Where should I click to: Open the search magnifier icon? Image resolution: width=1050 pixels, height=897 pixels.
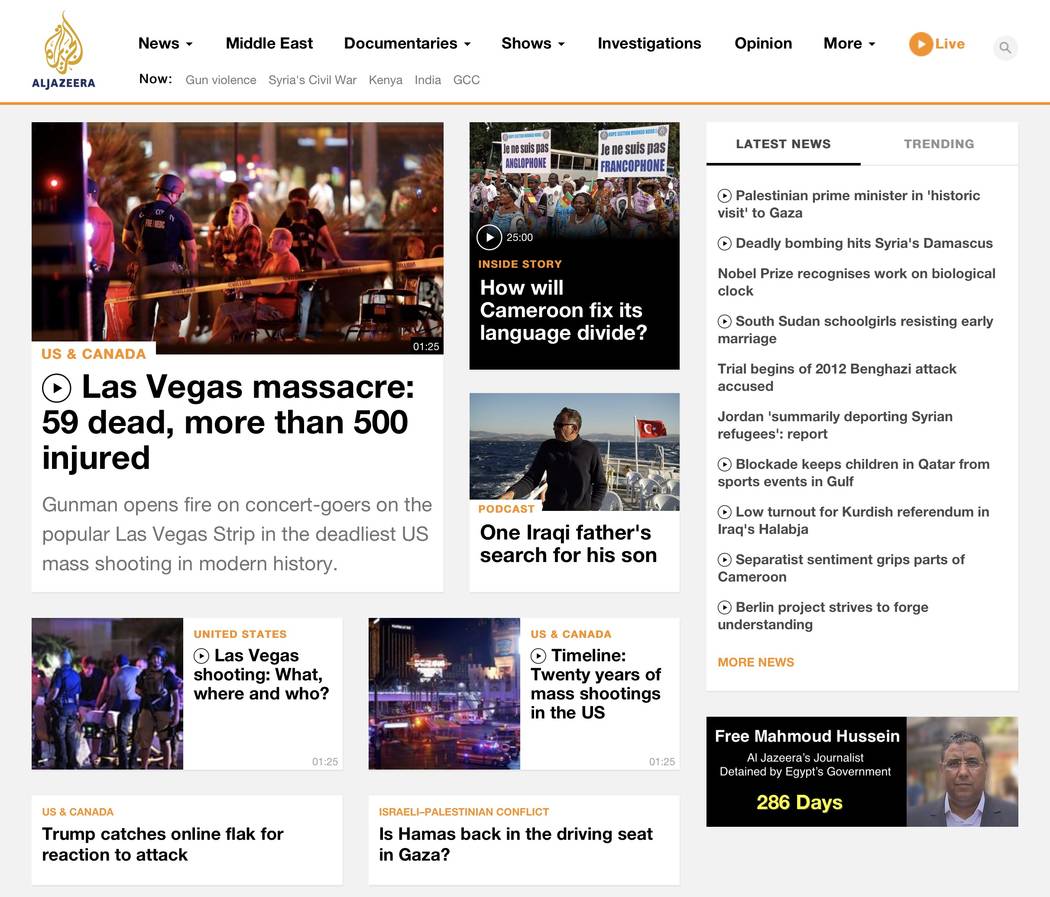pos(1004,48)
